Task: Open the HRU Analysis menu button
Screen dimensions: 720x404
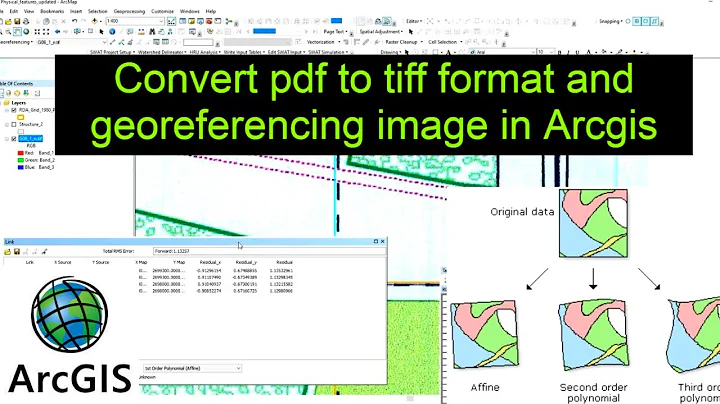Action: 204,52
